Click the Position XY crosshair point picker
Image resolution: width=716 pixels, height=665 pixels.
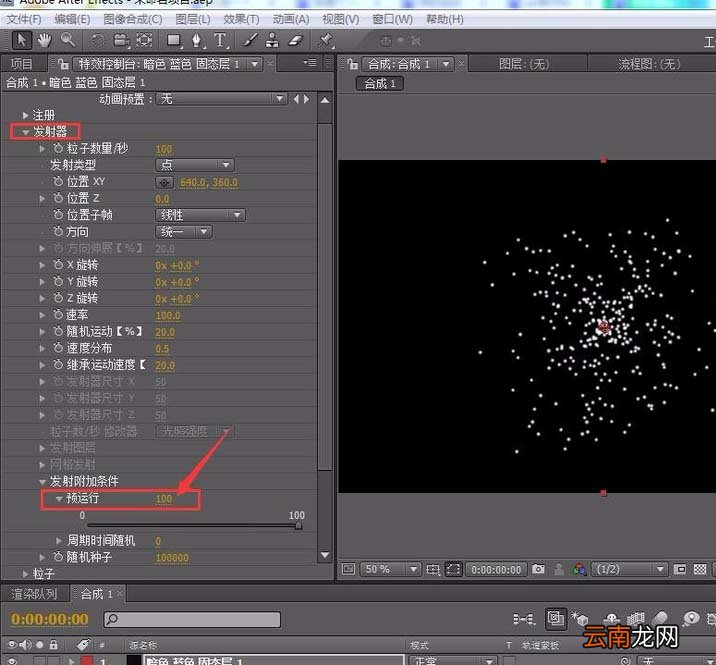pos(164,182)
